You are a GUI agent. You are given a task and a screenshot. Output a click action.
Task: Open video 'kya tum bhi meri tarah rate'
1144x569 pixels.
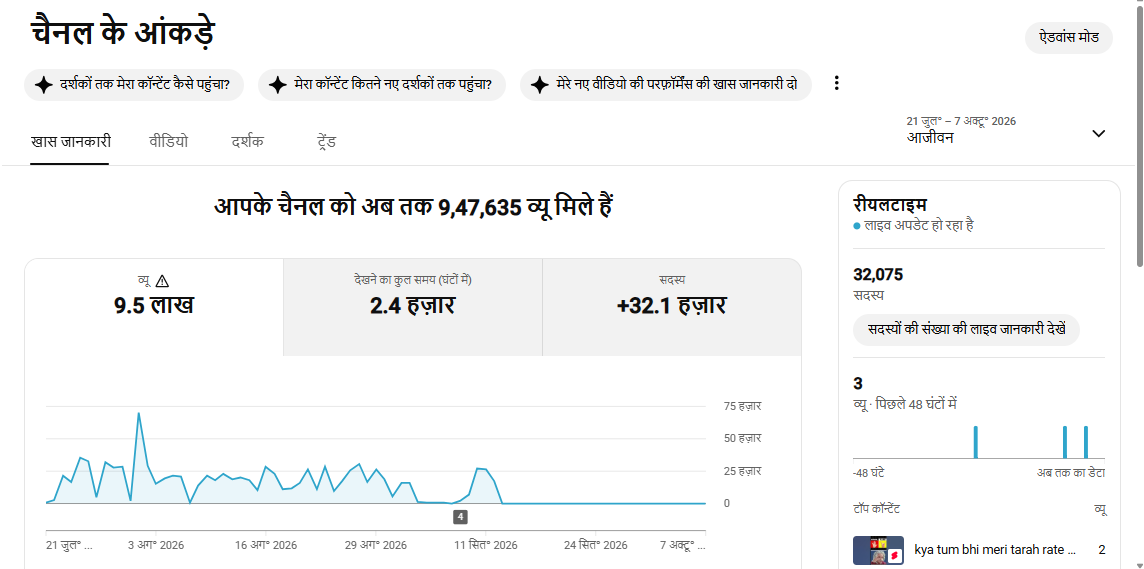[995, 549]
